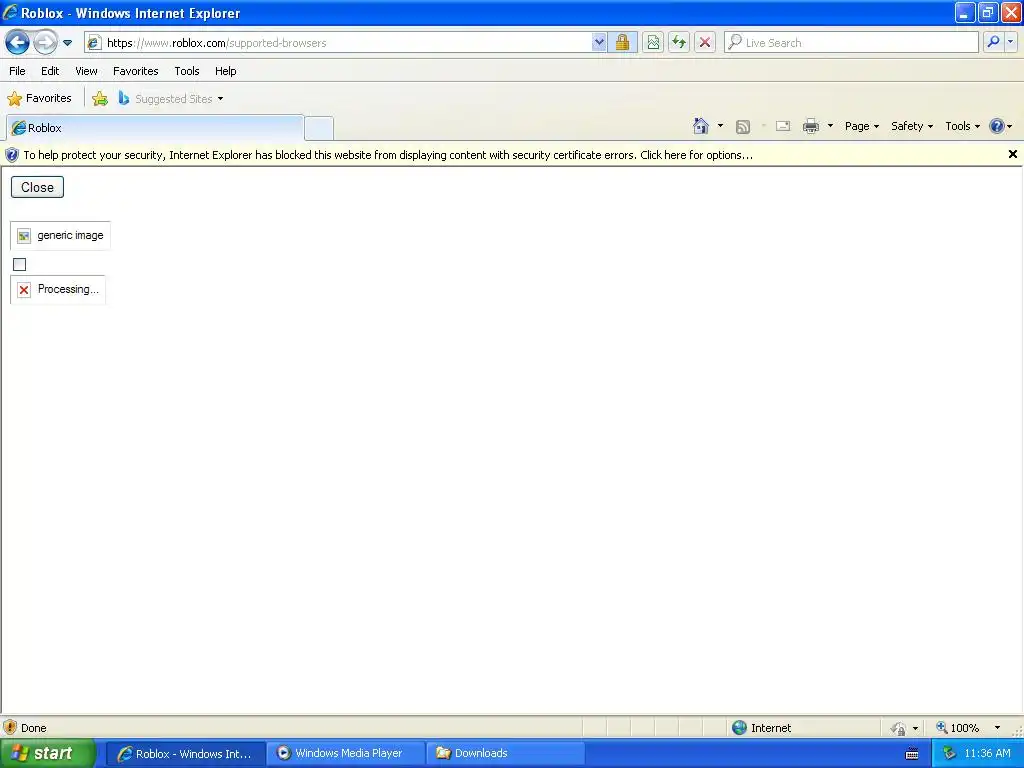Screen dimensions: 1024x768
Task: Open the Tools menu in menu bar
Action: coord(187,71)
